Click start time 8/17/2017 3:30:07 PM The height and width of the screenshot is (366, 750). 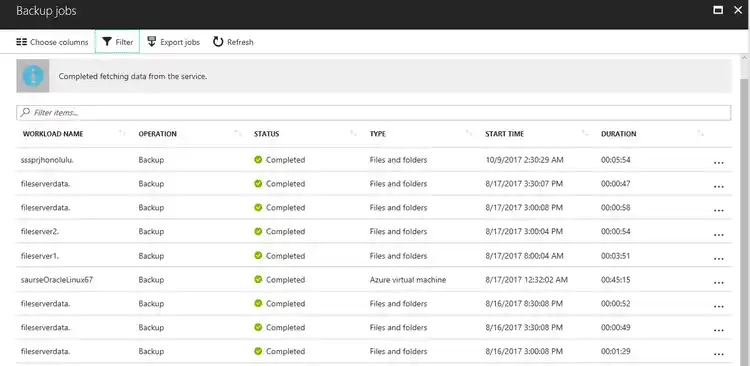click(x=524, y=184)
